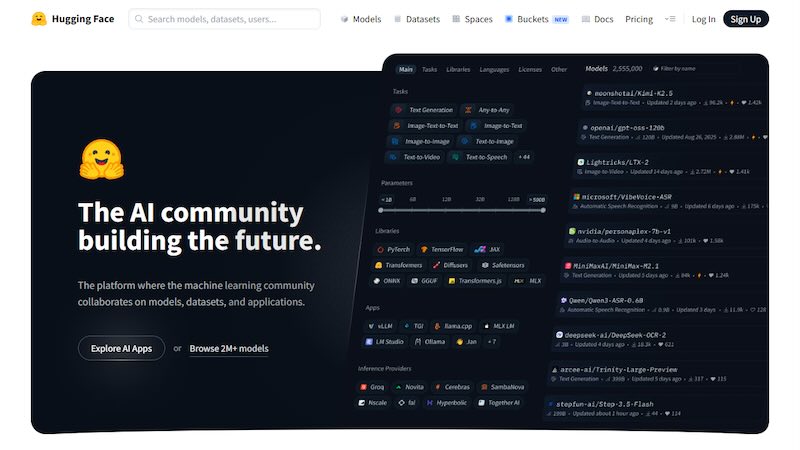
Task: Select the Image-to-Text task tag
Action: point(496,126)
